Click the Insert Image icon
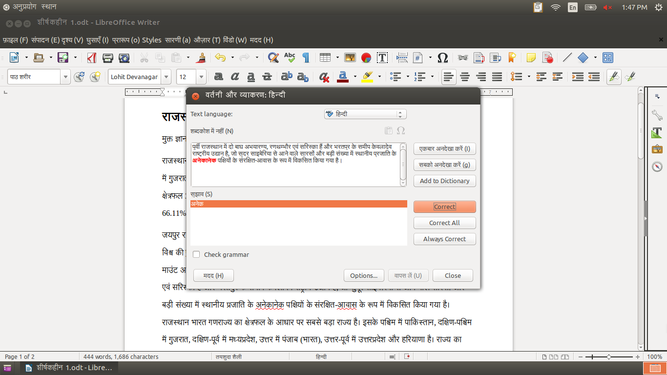Viewport: 667px width, 375px height. tap(350, 57)
